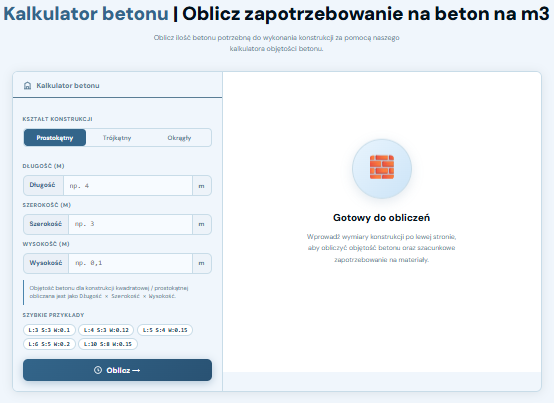This screenshot has width=554, height=403.
Task: Click the 'WYSOKOŚĆ (M)' label
Action: 46,244
